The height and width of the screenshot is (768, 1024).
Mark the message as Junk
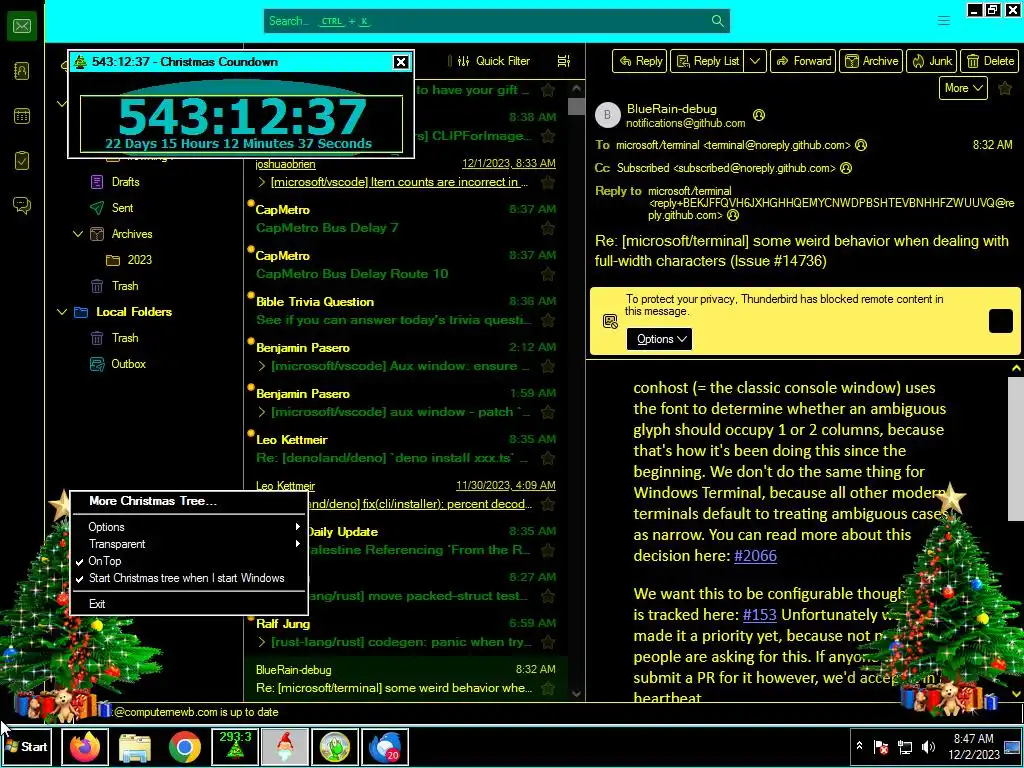point(932,61)
